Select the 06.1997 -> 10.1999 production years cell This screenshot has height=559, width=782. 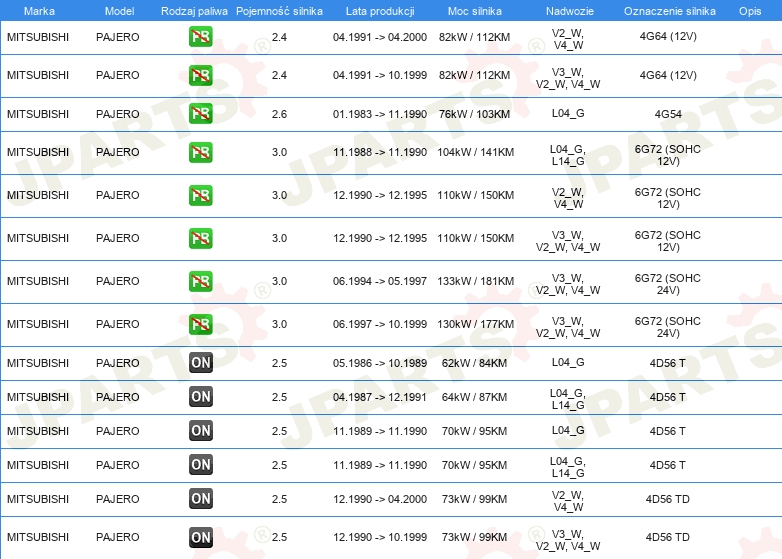pos(380,324)
